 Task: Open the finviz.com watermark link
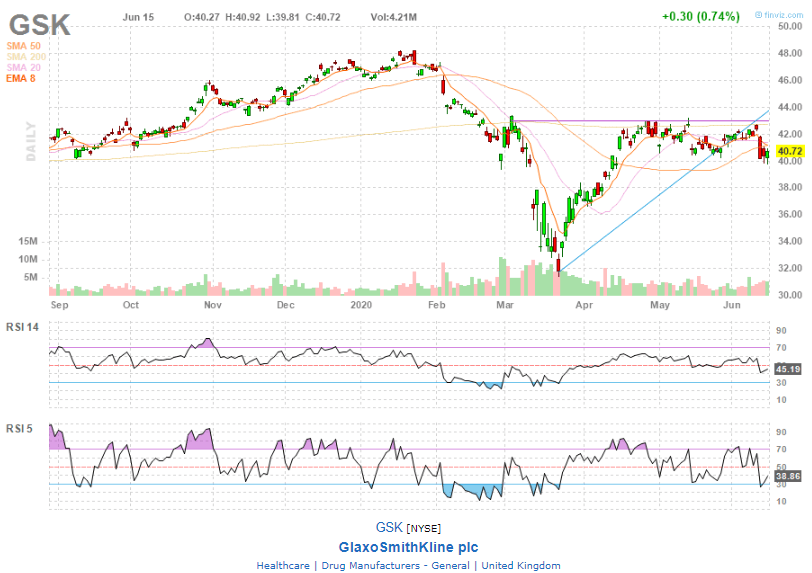(779, 15)
